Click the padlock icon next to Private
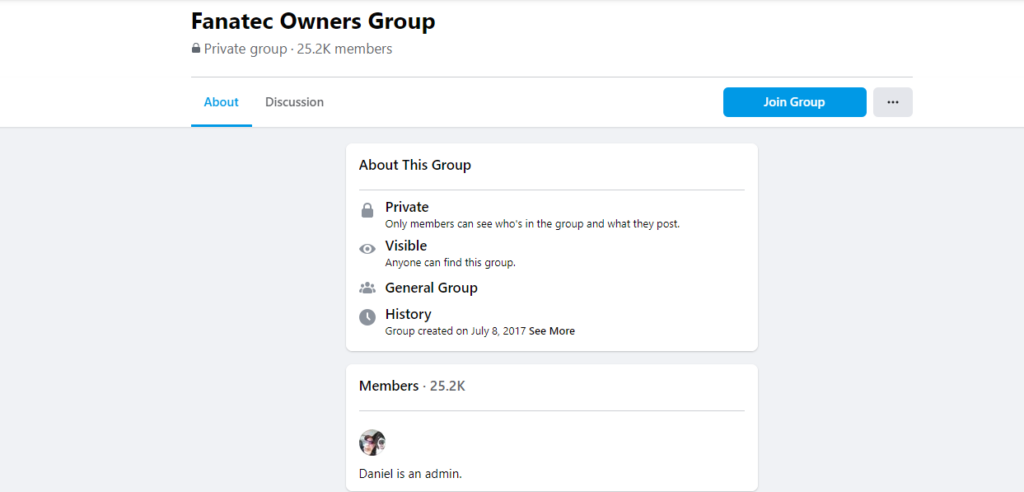The image size is (1024, 492). (x=367, y=211)
